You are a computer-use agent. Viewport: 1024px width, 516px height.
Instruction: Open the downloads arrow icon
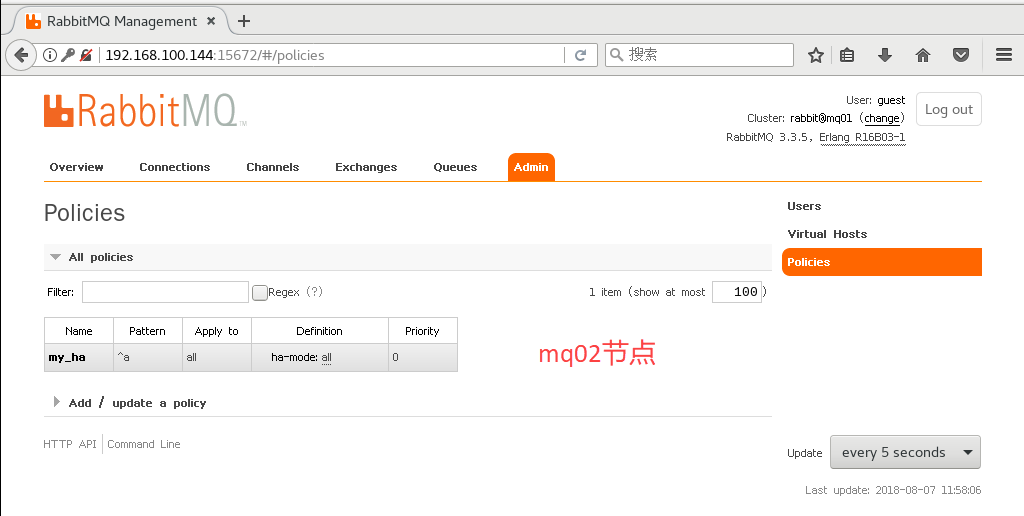click(885, 56)
